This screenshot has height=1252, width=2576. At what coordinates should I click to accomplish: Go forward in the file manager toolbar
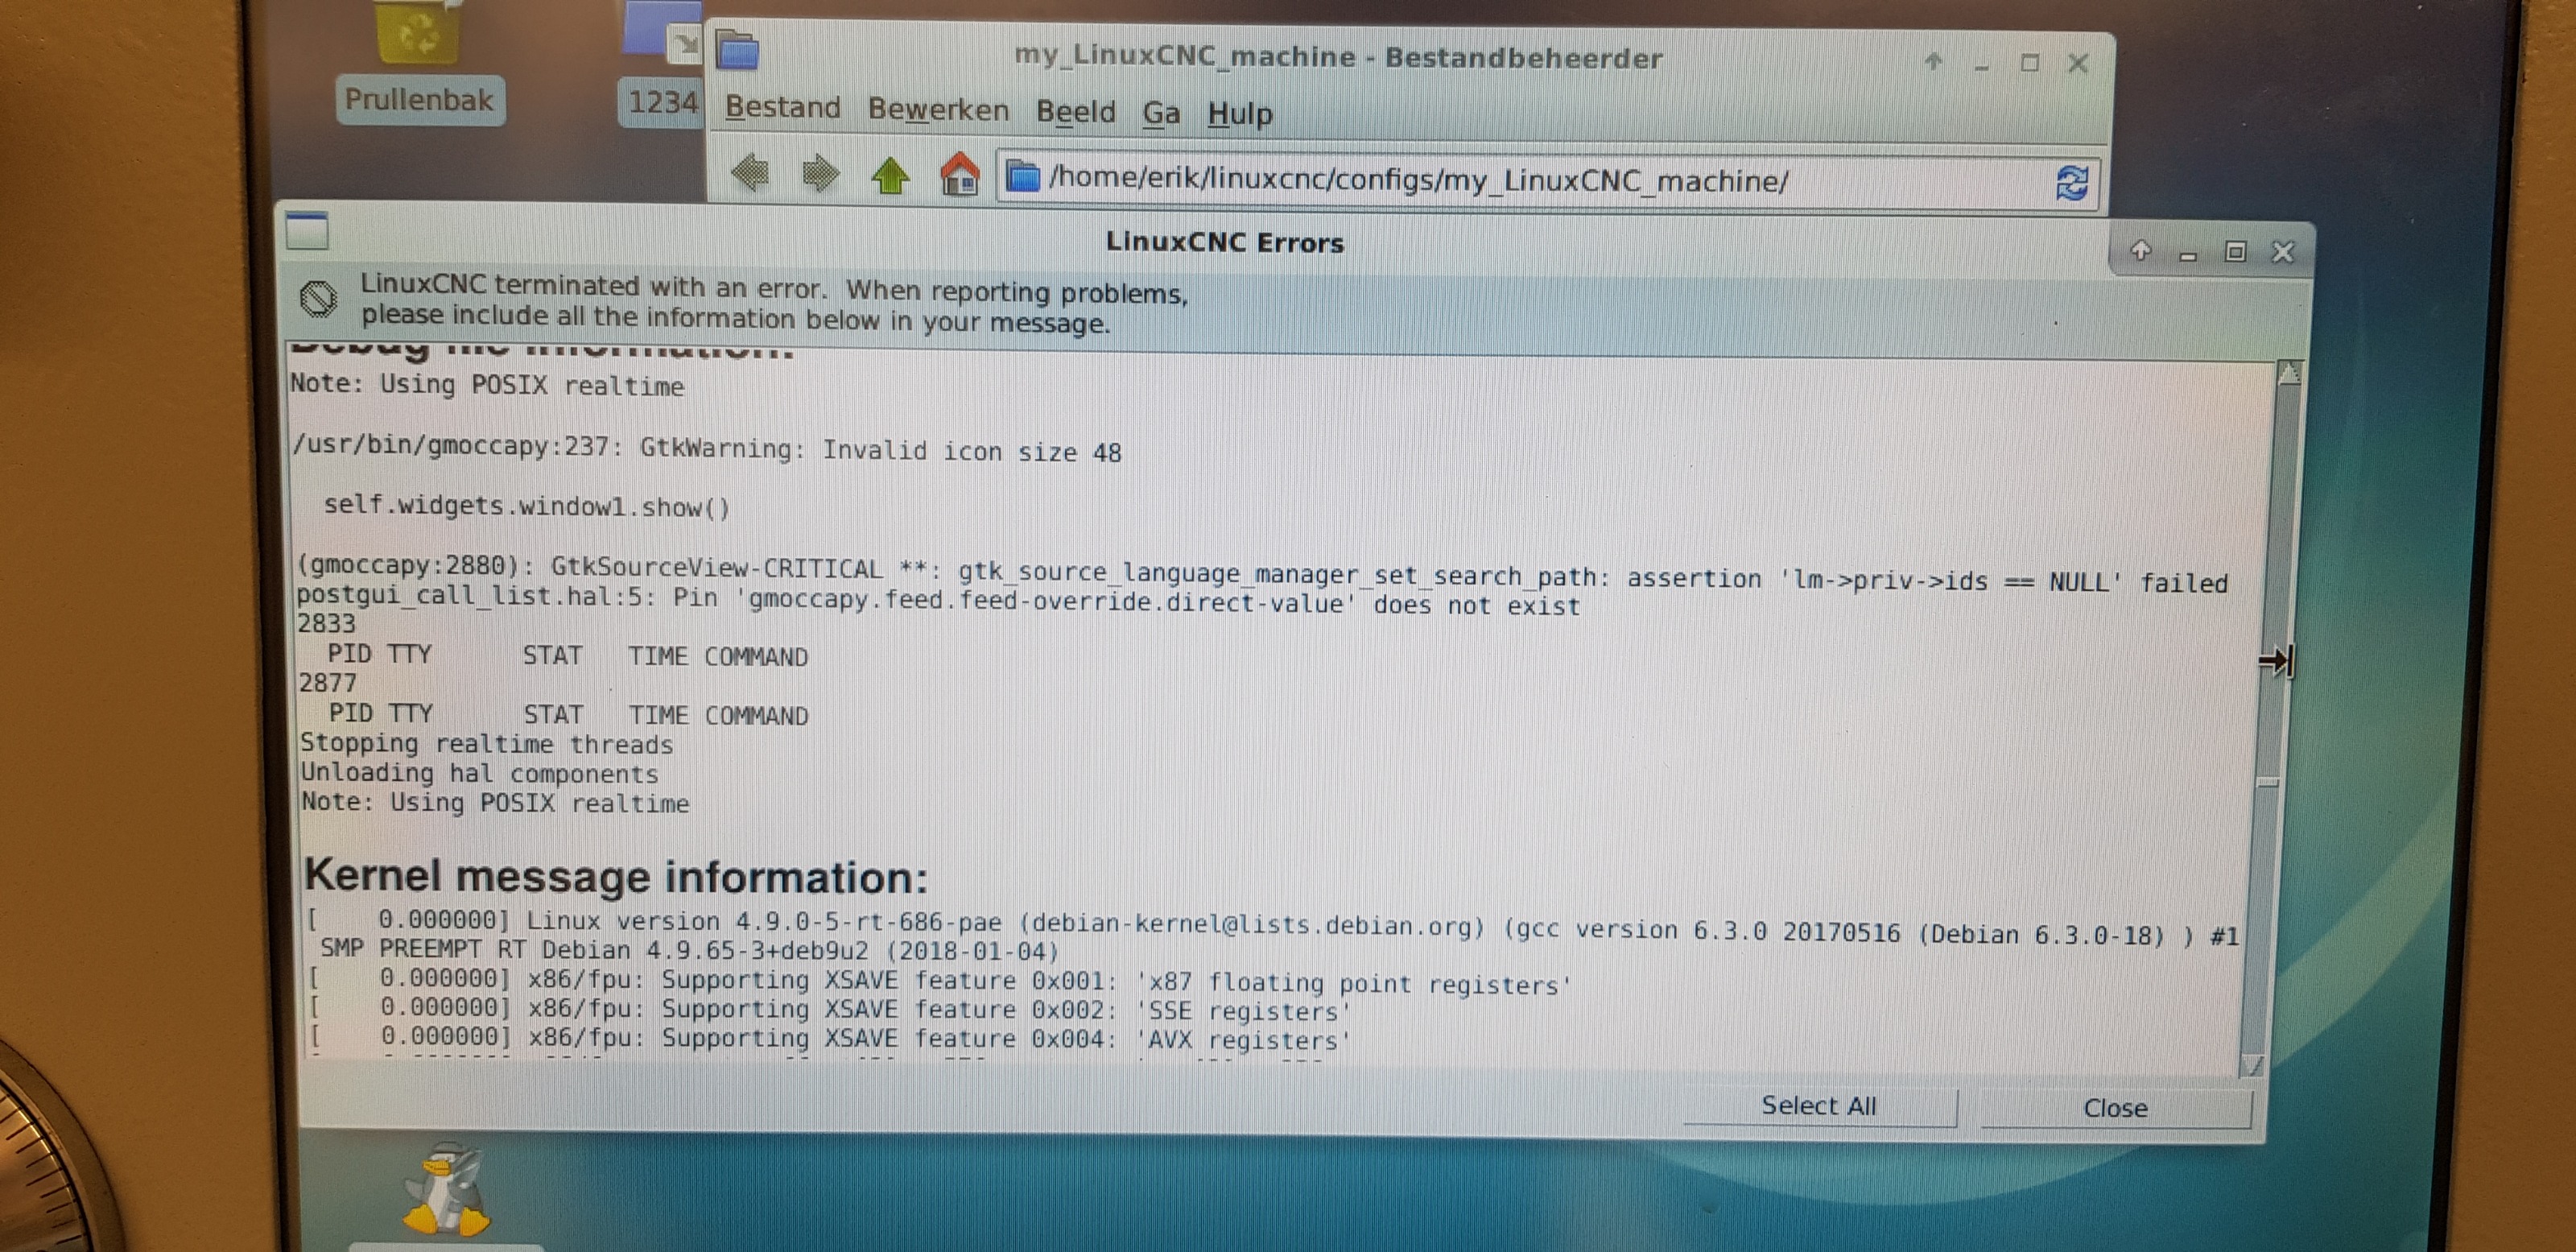pyautogui.click(x=820, y=174)
